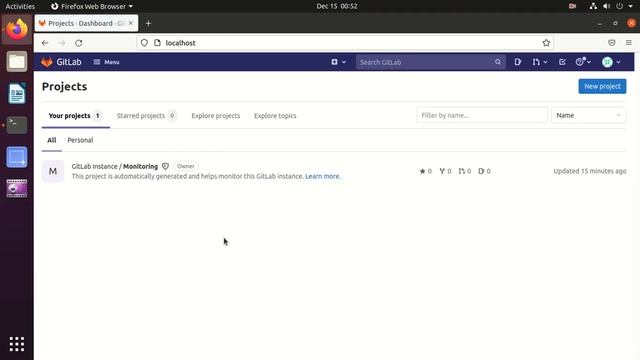Open the issues icon in navbar
The image size is (640, 360).
518,62
